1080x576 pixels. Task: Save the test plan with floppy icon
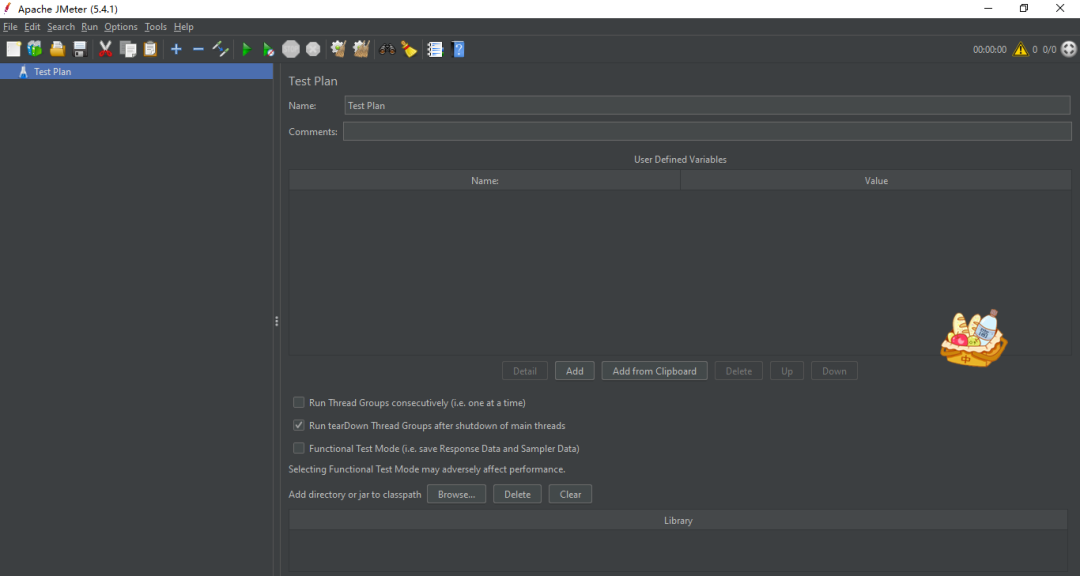click(x=79, y=49)
